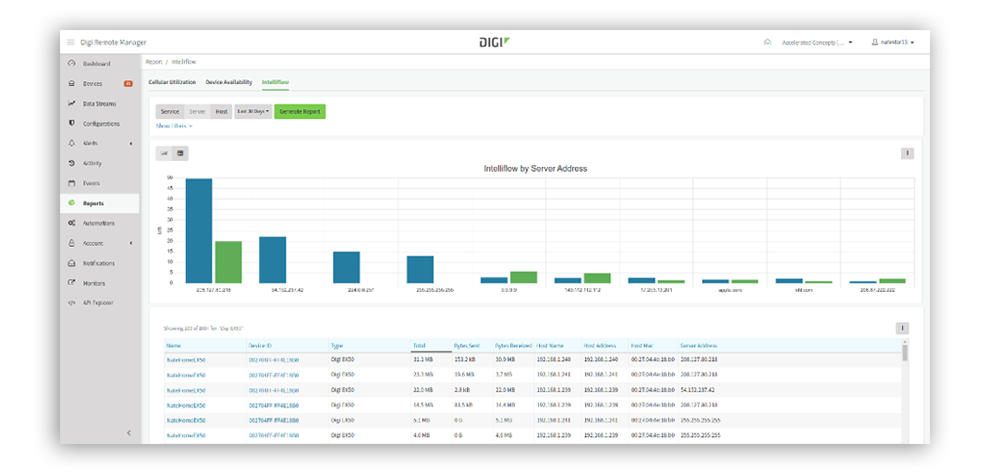Sort table by Total column header
Image resolution: width=998 pixels, height=474 pixels.
tap(419, 345)
